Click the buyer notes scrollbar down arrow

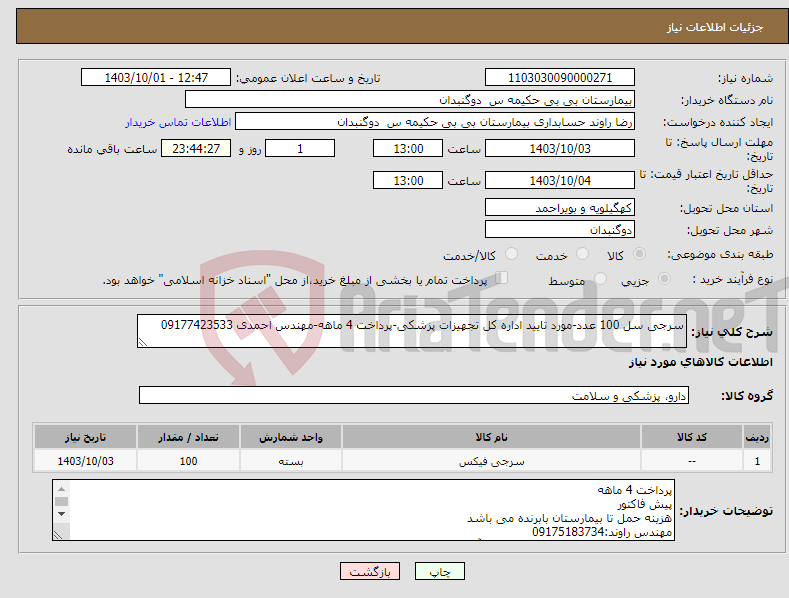(x=61, y=513)
